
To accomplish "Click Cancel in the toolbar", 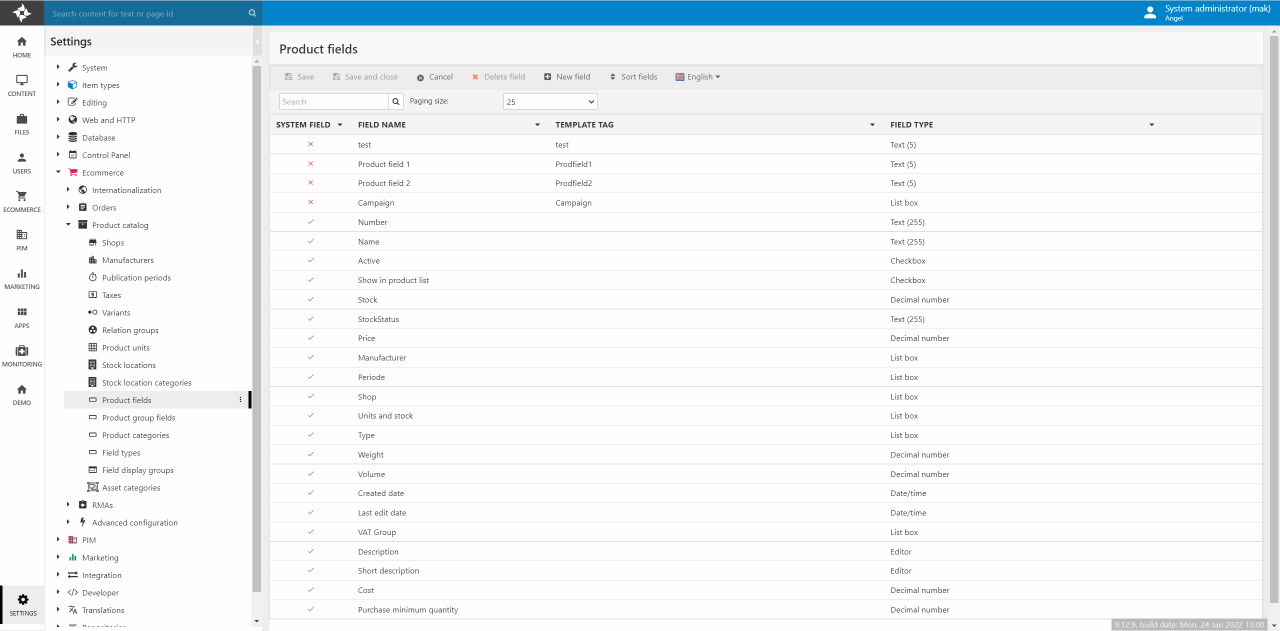I will pos(435,77).
